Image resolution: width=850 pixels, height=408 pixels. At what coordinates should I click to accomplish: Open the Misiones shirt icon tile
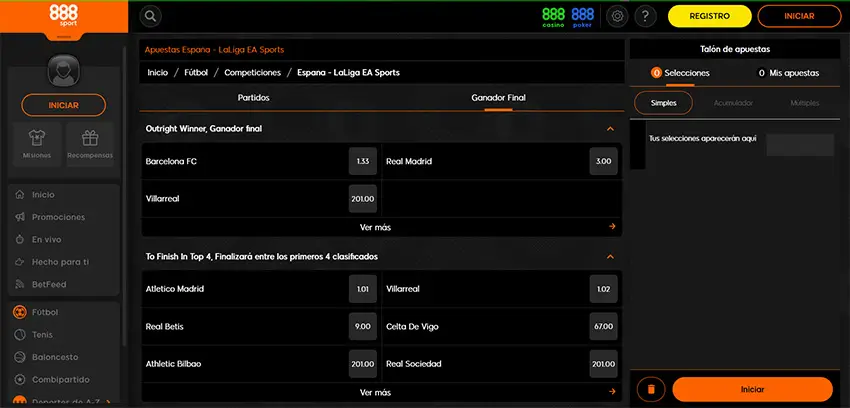[x=37, y=143]
